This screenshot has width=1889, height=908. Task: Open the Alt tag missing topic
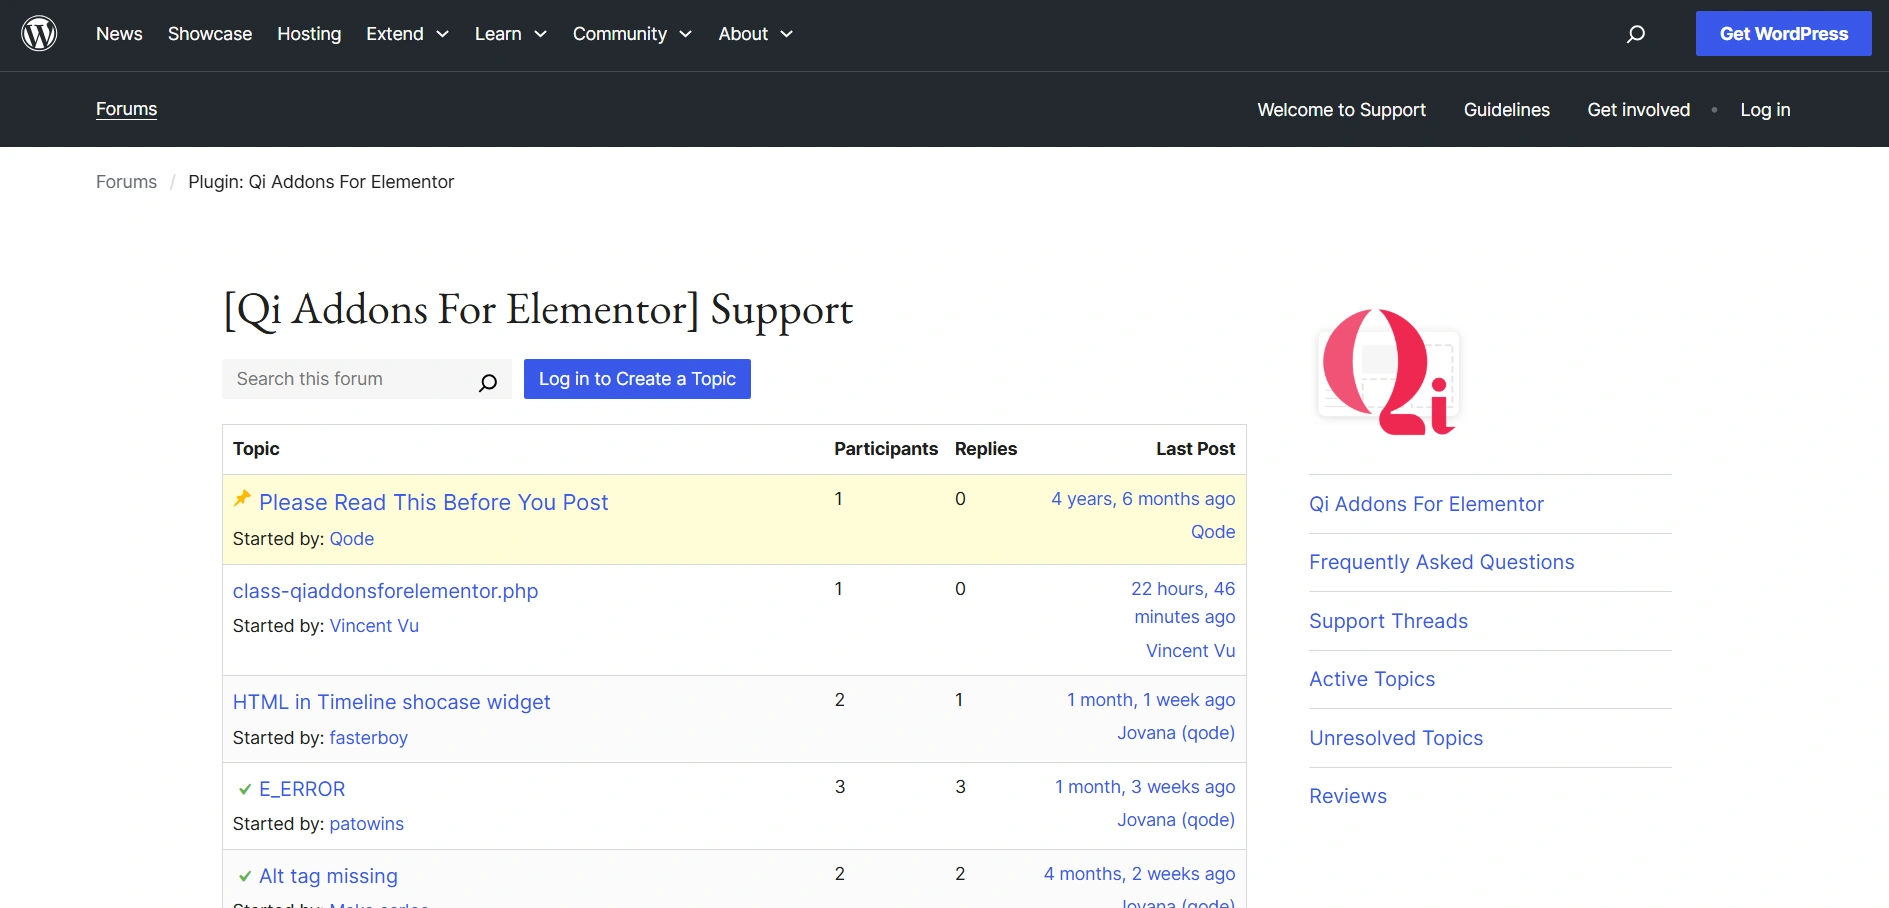[x=328, y=876]
